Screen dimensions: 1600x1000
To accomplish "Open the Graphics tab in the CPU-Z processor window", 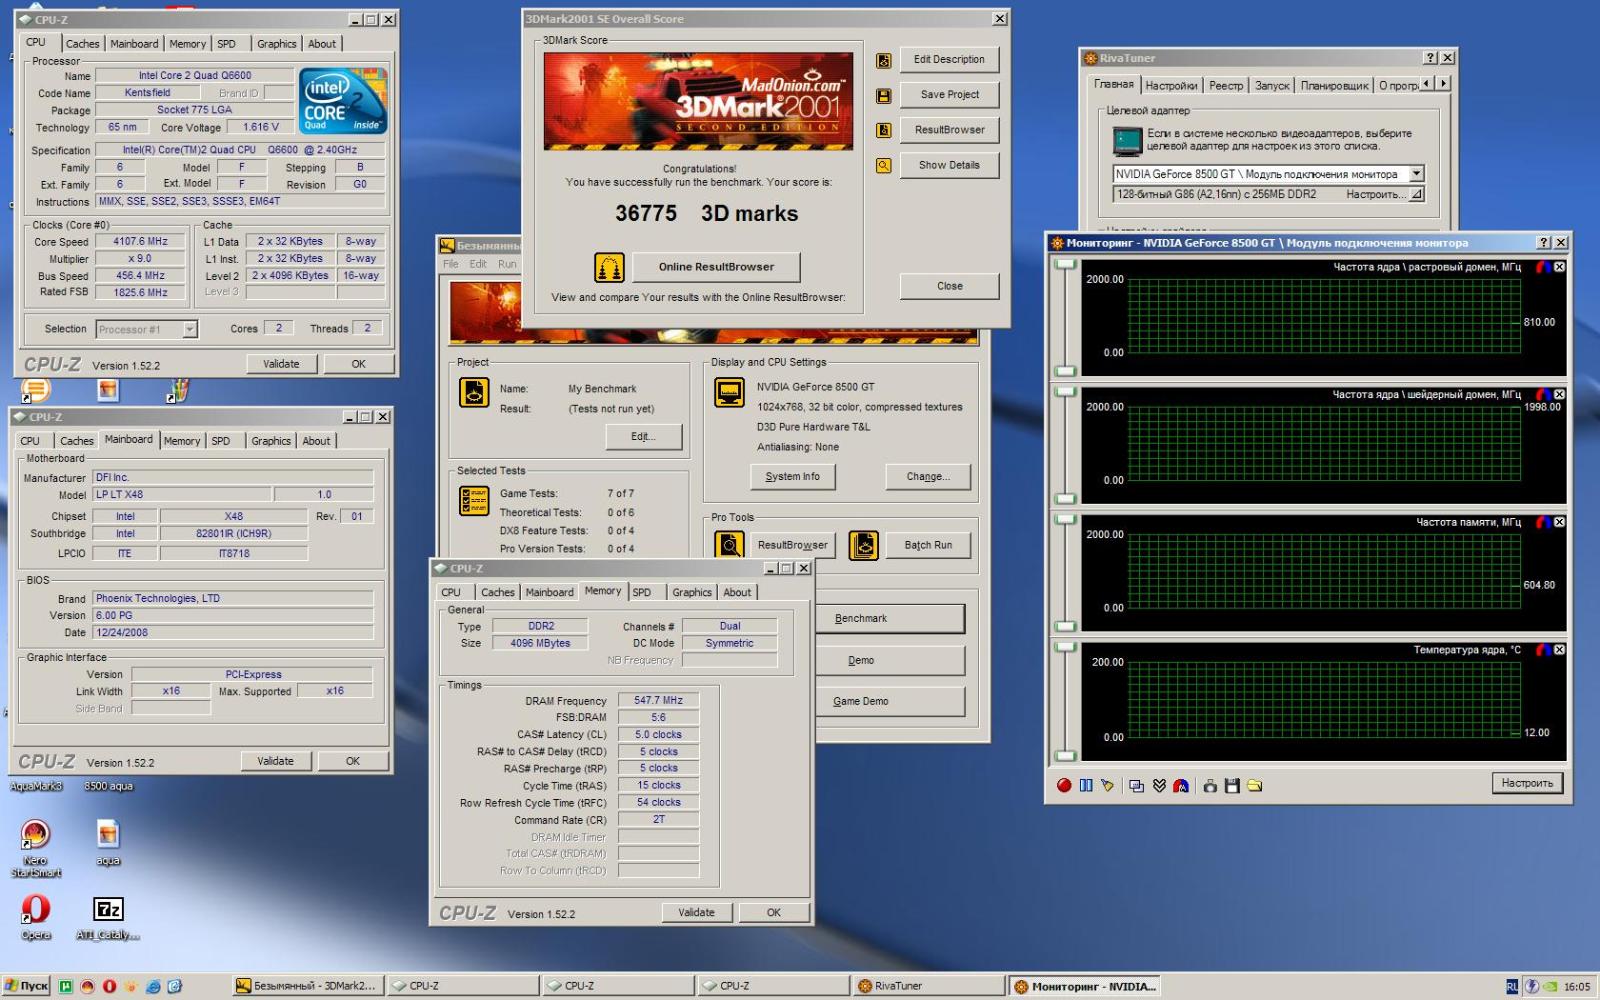I will [276, 44].
